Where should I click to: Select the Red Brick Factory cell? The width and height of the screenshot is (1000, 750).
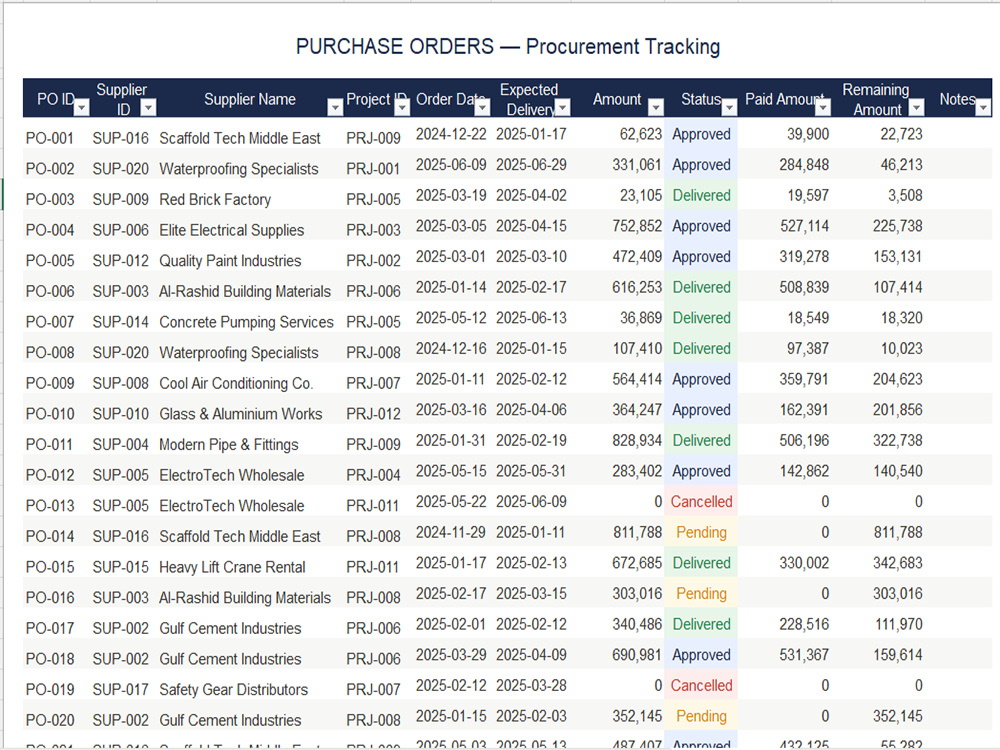[215, 200]
